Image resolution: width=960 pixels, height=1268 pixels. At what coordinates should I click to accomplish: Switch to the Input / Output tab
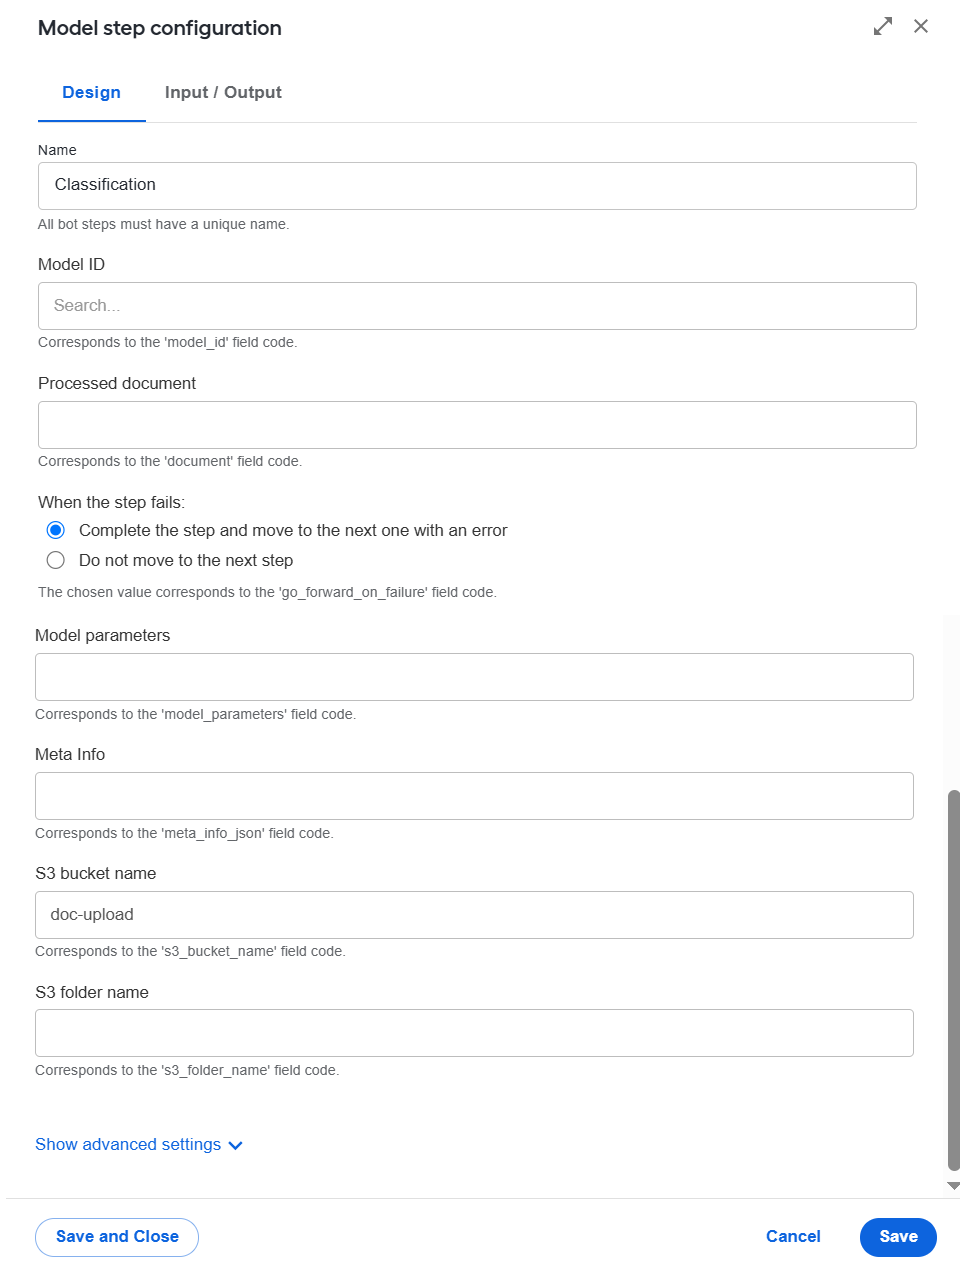pyautogui.click(x=223, y=92)
